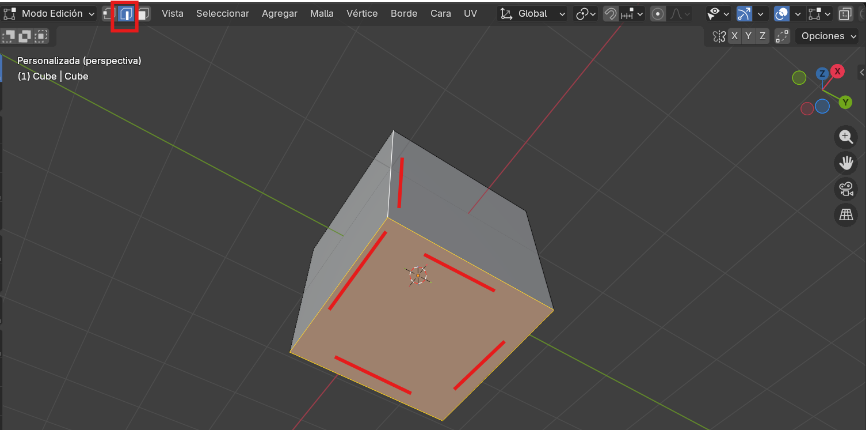Activate edge select mode icon
The image size is (867, 430).
click(126, 14)
